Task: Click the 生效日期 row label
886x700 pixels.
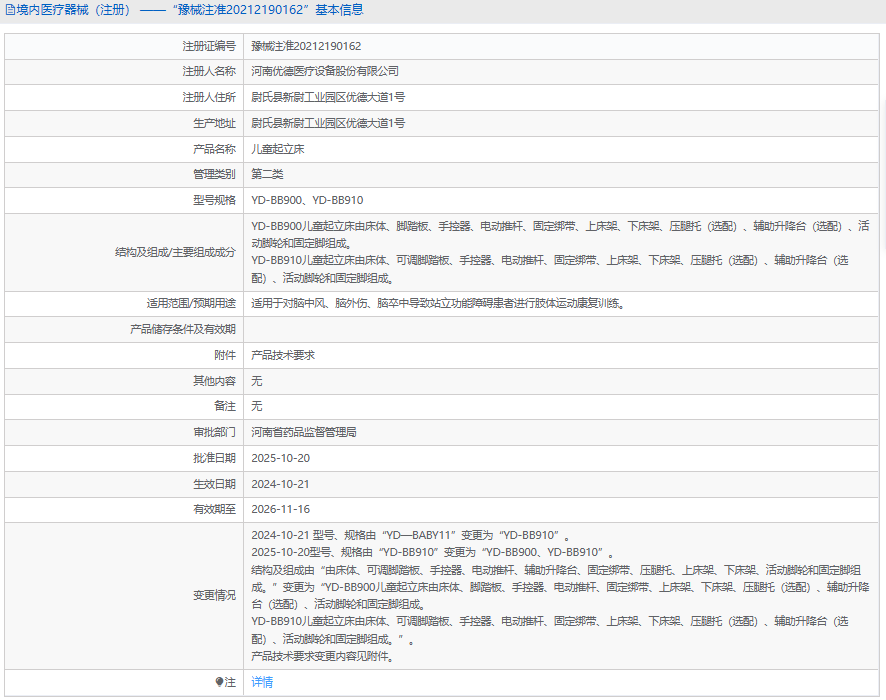Action: click(x=214, y=484)
